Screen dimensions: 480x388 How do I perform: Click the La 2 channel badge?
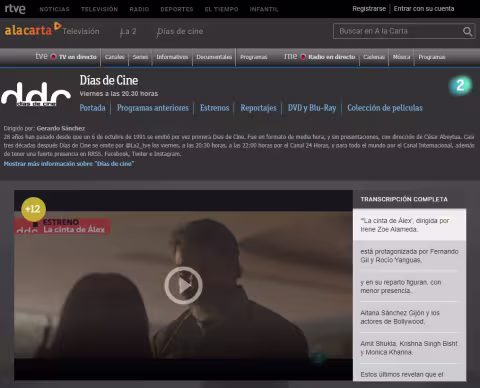click(460, 86)
